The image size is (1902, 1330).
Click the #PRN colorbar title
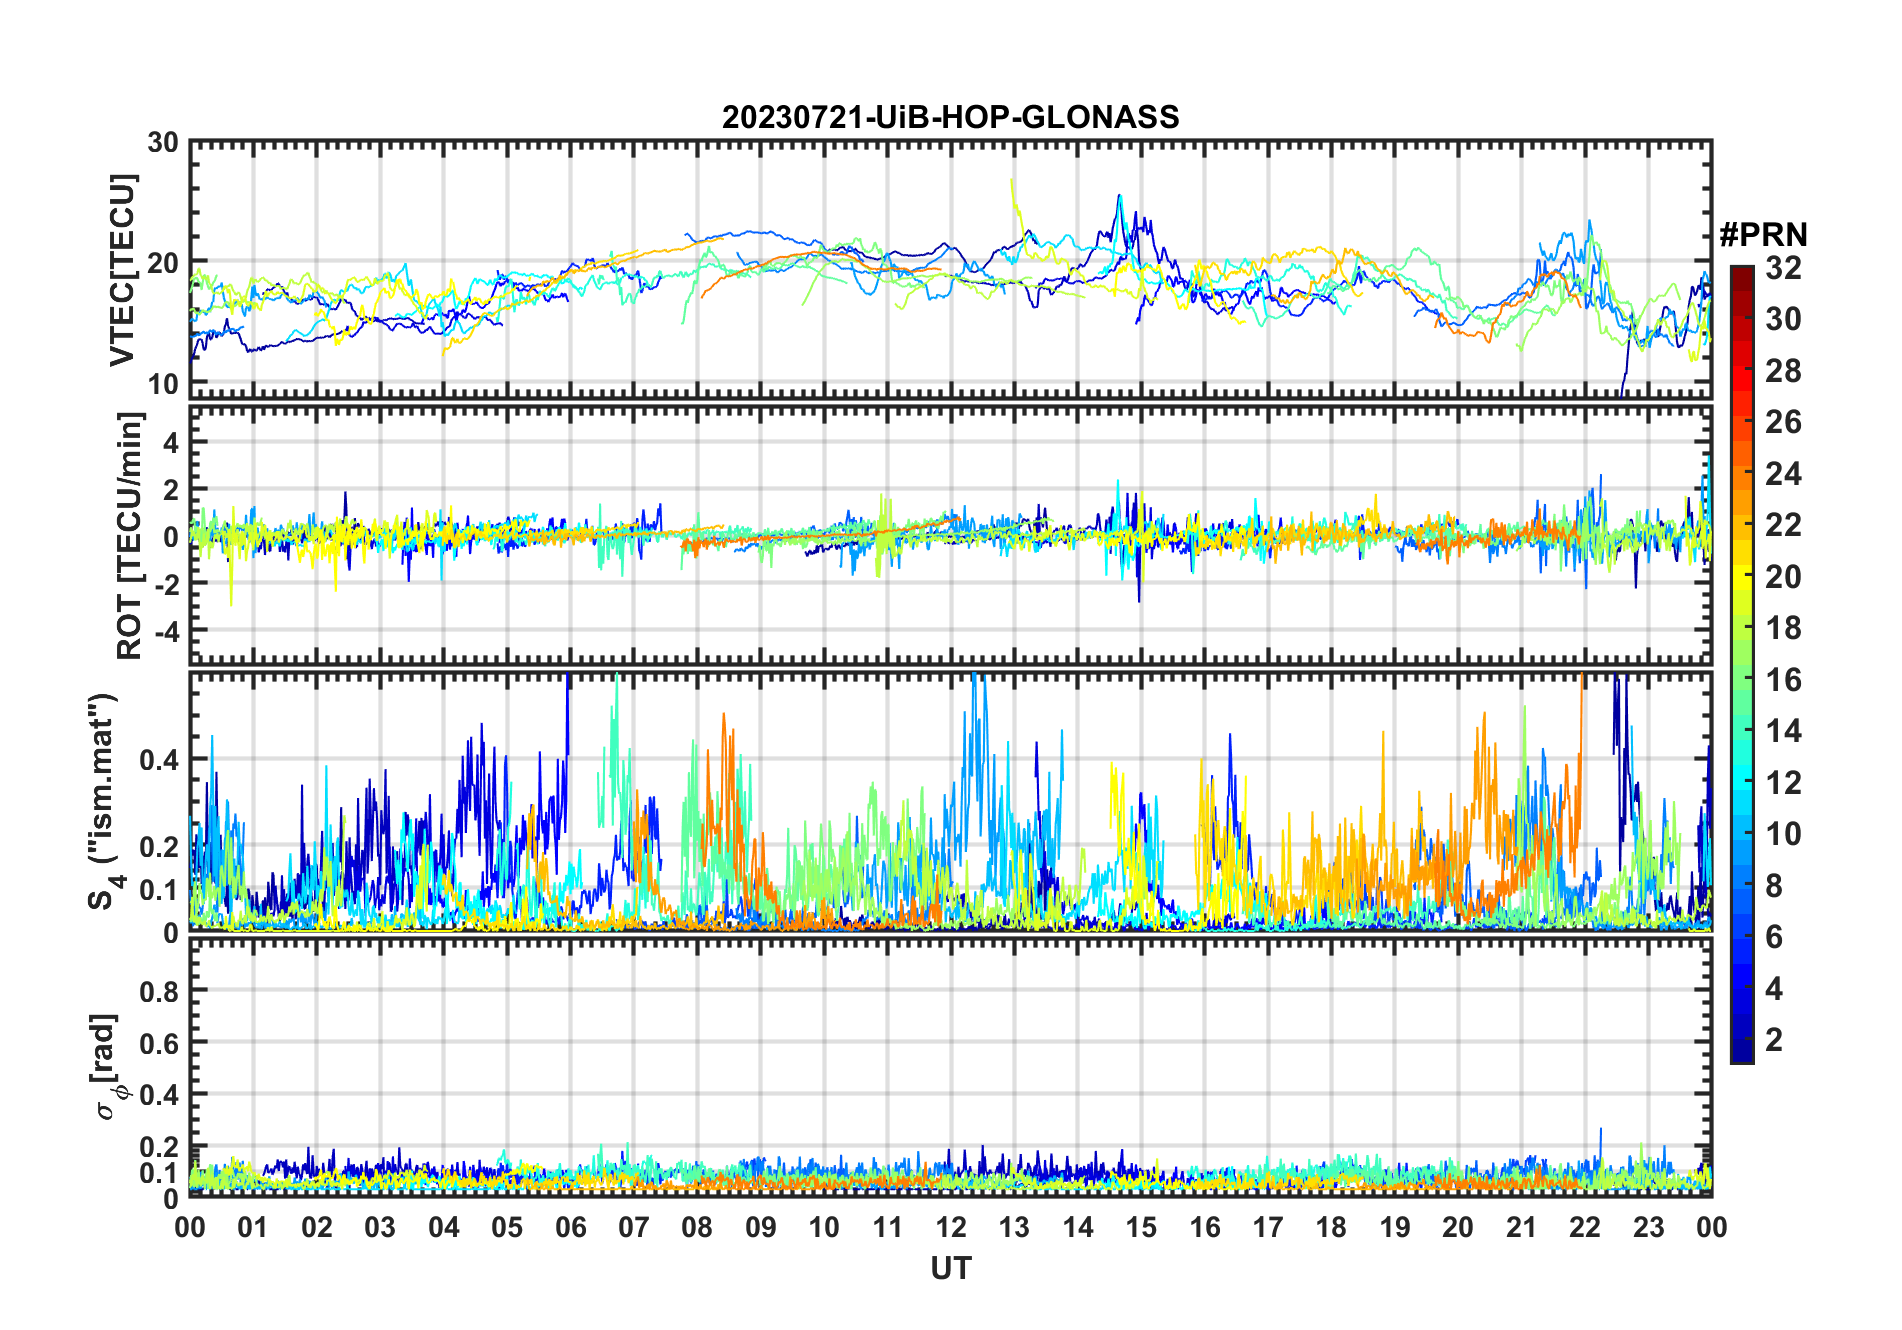1763,235
